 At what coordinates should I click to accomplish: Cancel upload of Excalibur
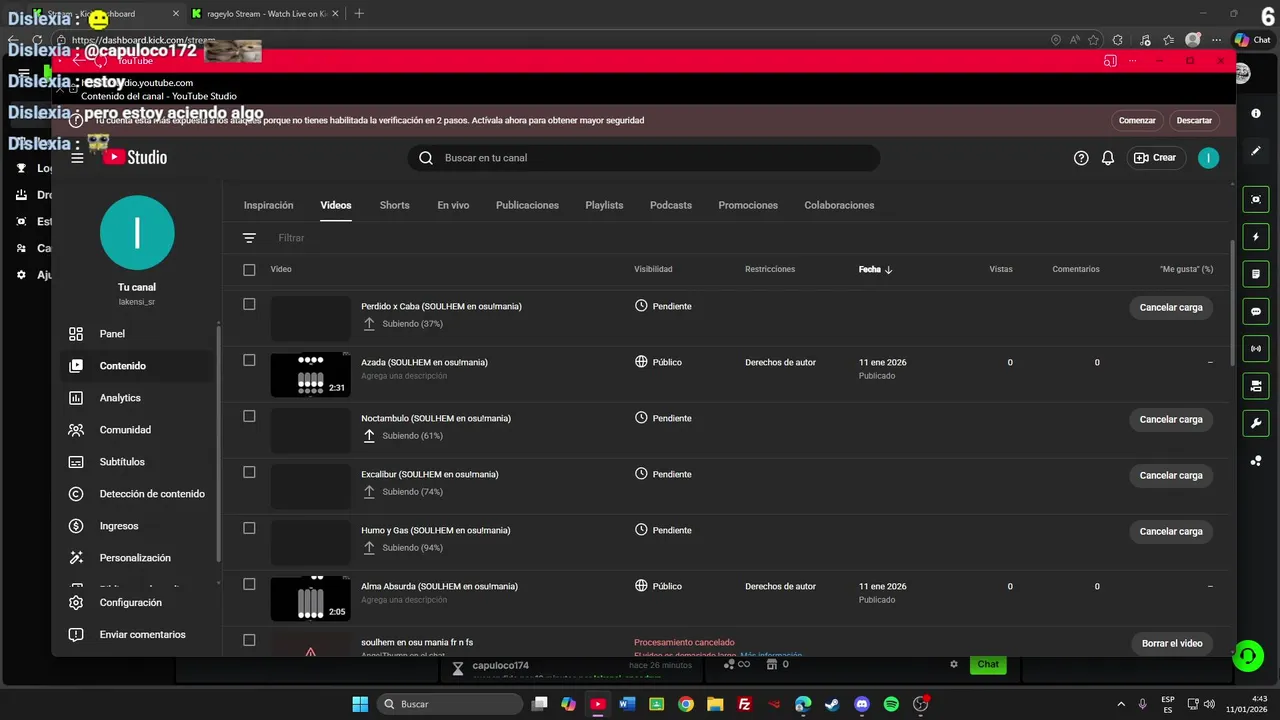pyautogui.click(x=1171, y=475)
